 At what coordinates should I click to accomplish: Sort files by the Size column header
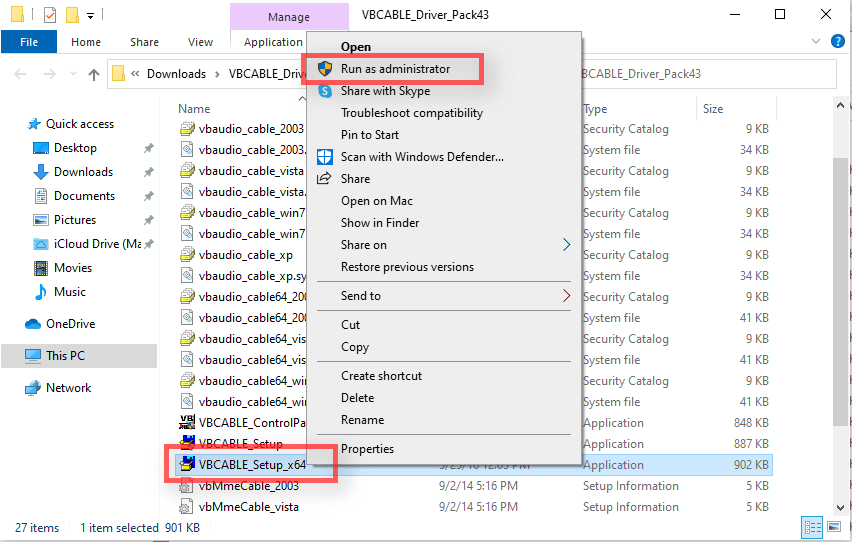713,109
